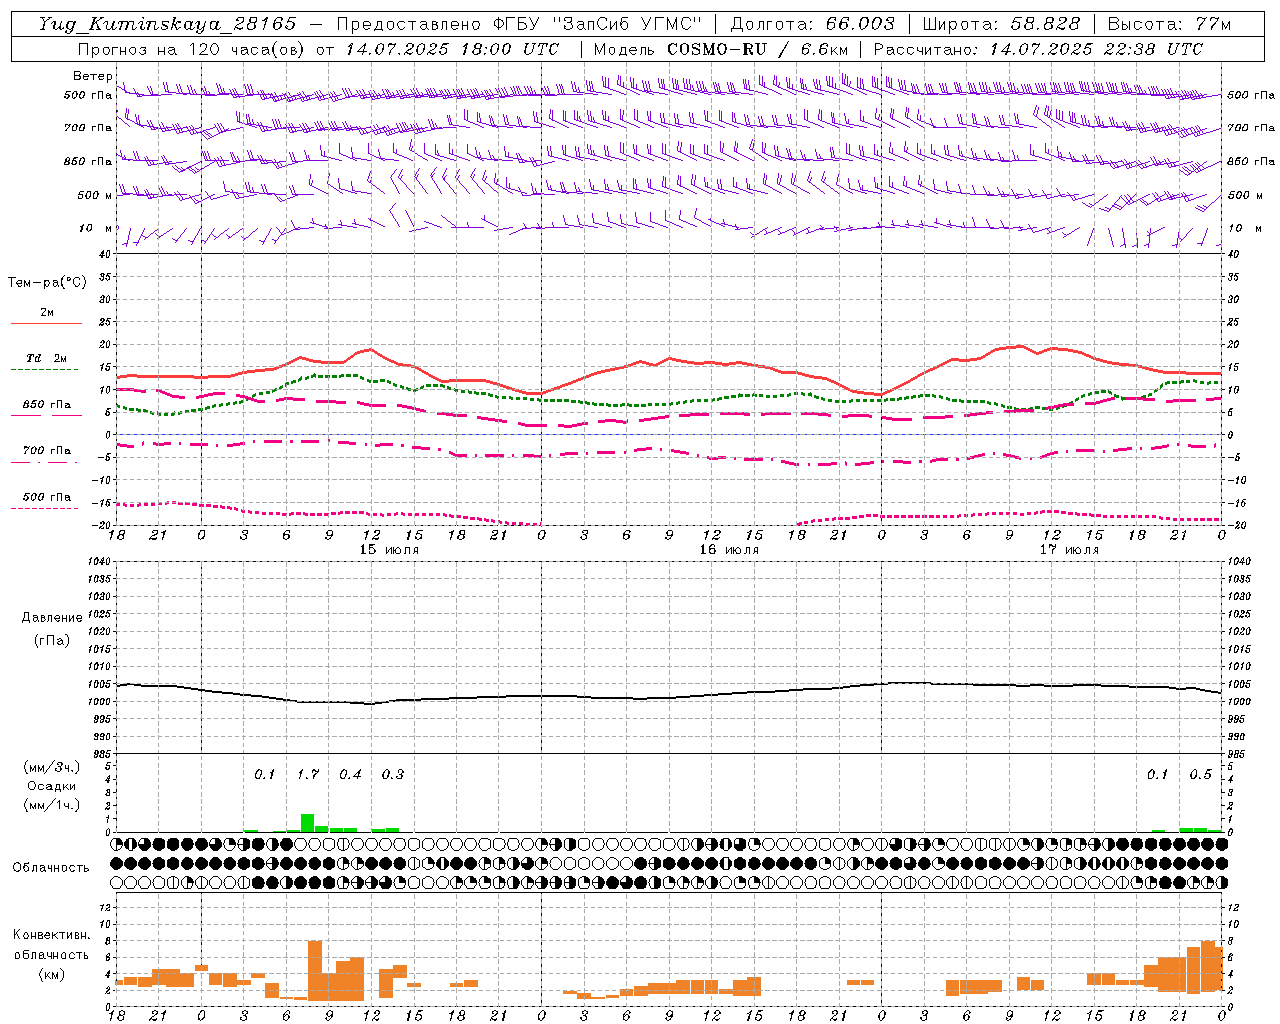Click the green dashed line sample under Td 2м
The image size is (1280, 1024).
[x=44, y=370]
